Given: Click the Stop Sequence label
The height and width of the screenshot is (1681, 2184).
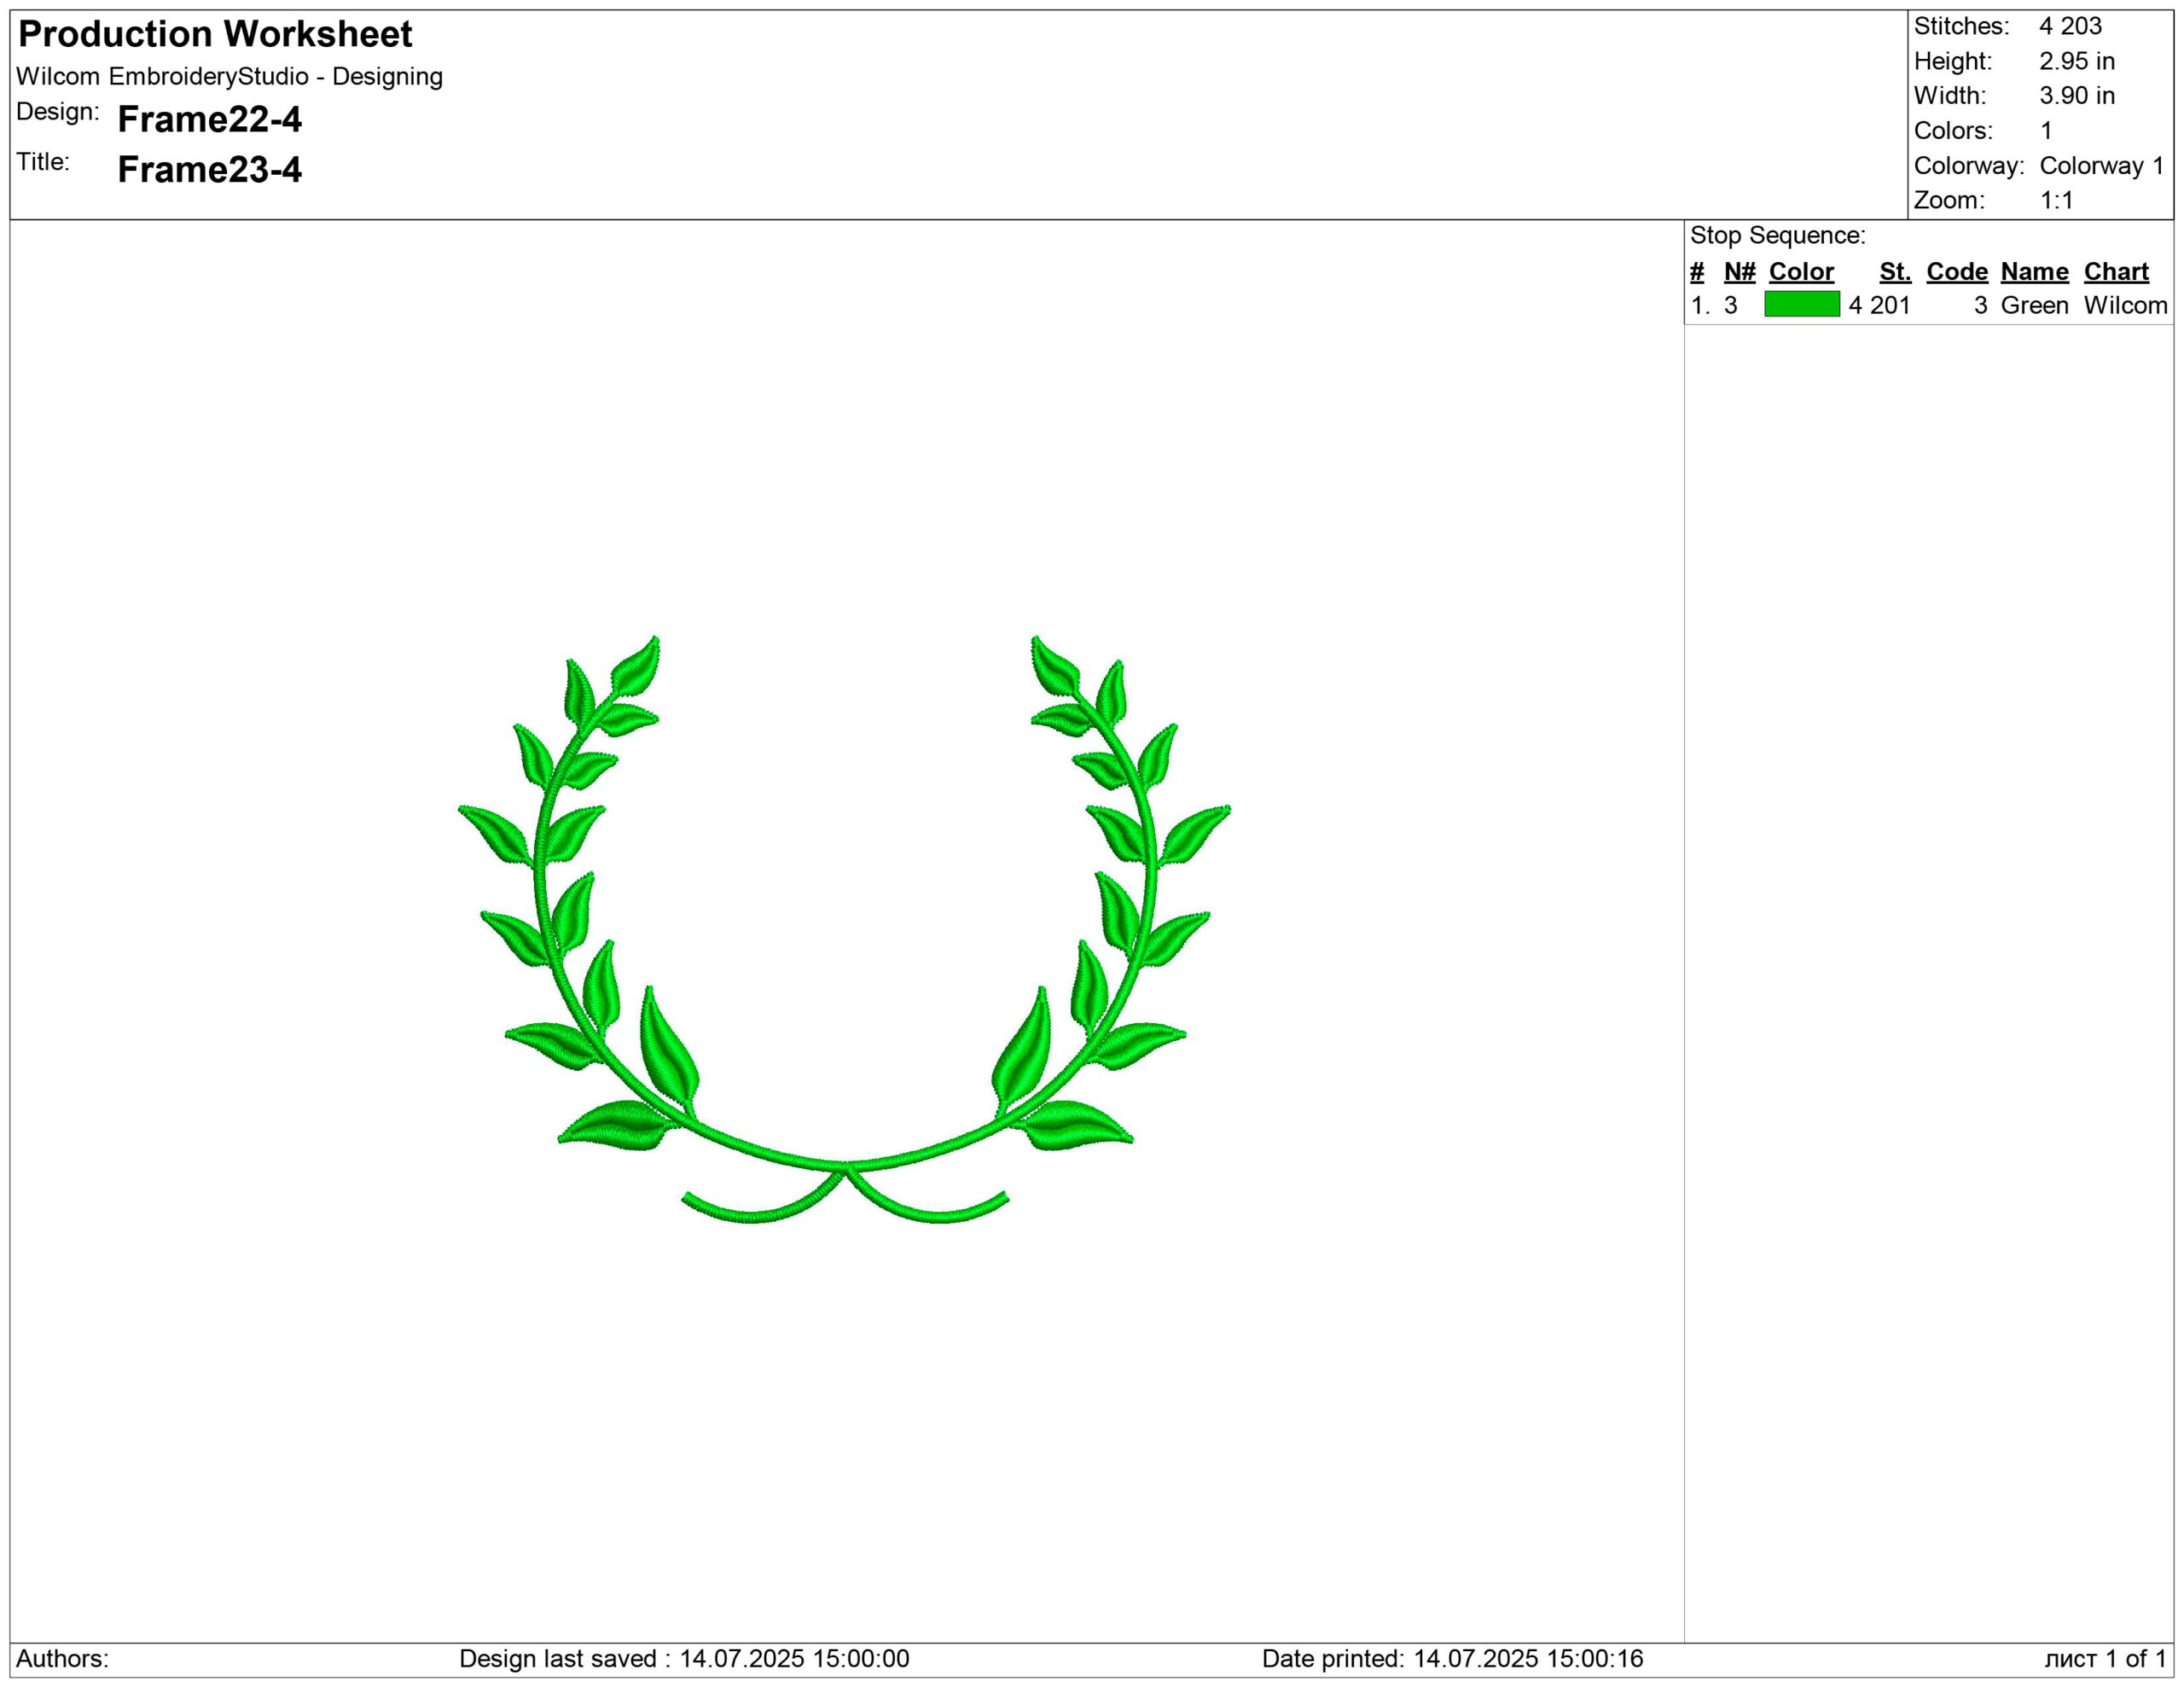Looking at the screenshot, I should tap(1777, 235).
